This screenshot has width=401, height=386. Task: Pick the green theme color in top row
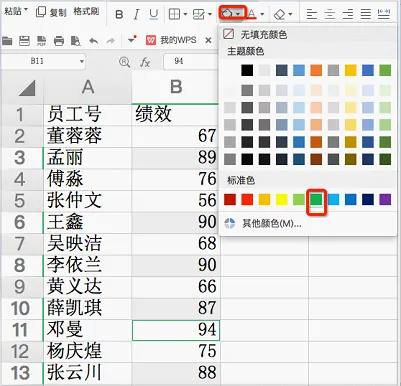pos(385,70)
